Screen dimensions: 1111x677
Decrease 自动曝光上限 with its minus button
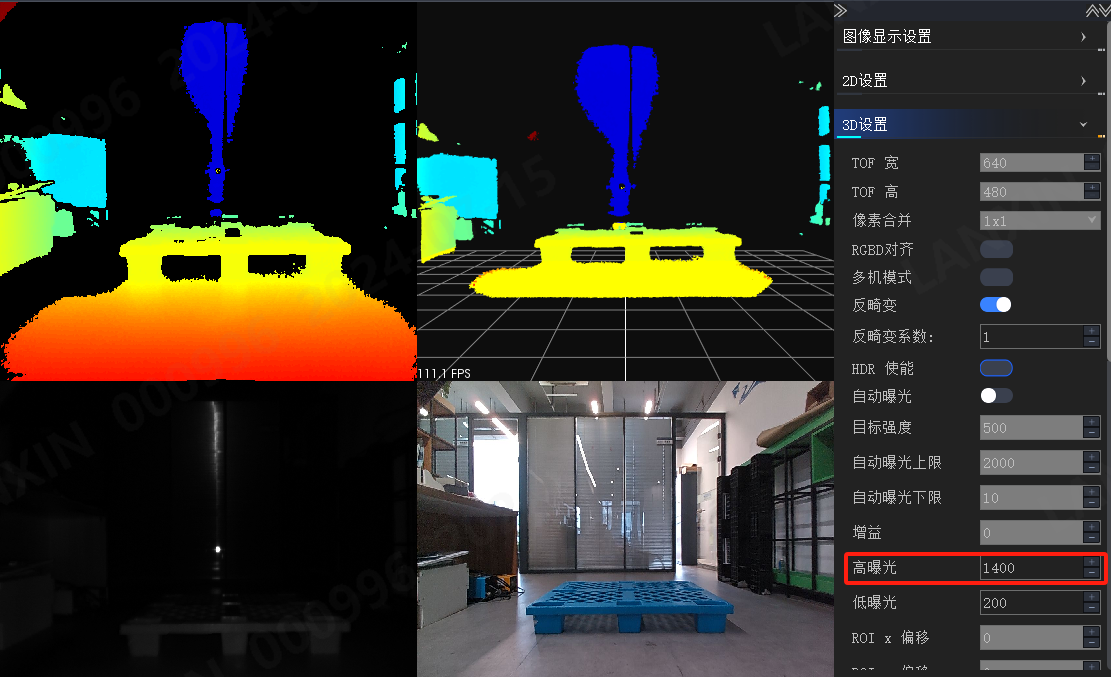[1092, 468]
